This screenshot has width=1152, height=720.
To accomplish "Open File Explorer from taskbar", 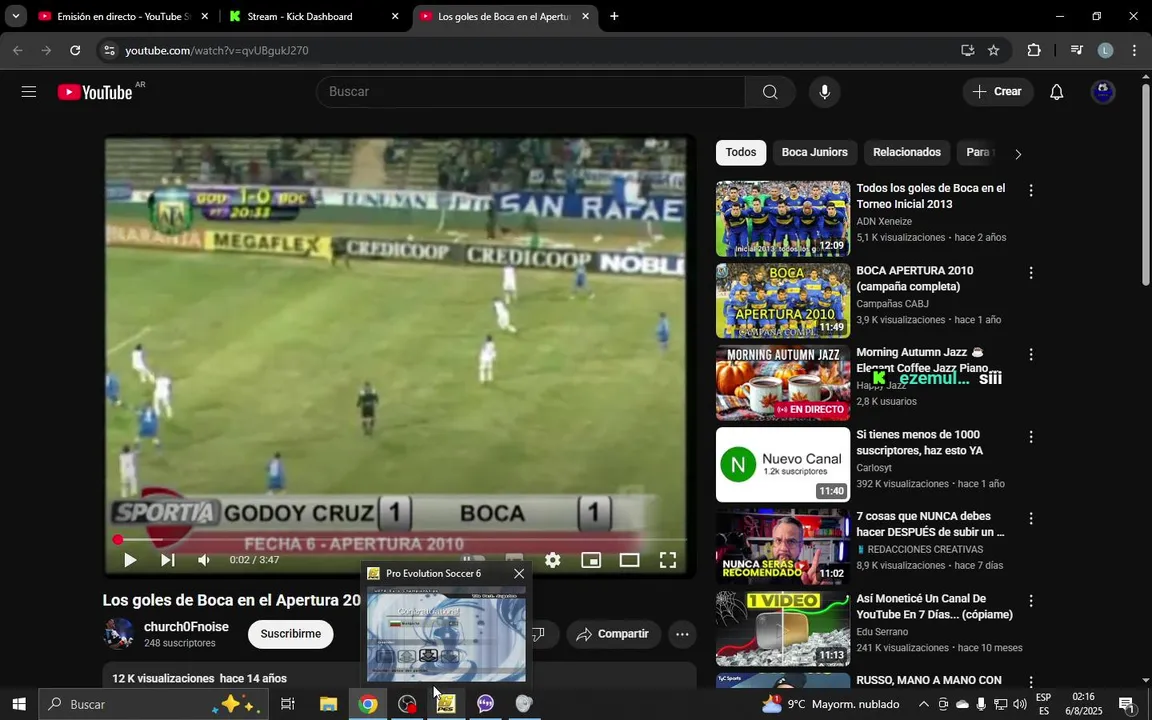I will (x=328, y=704).
